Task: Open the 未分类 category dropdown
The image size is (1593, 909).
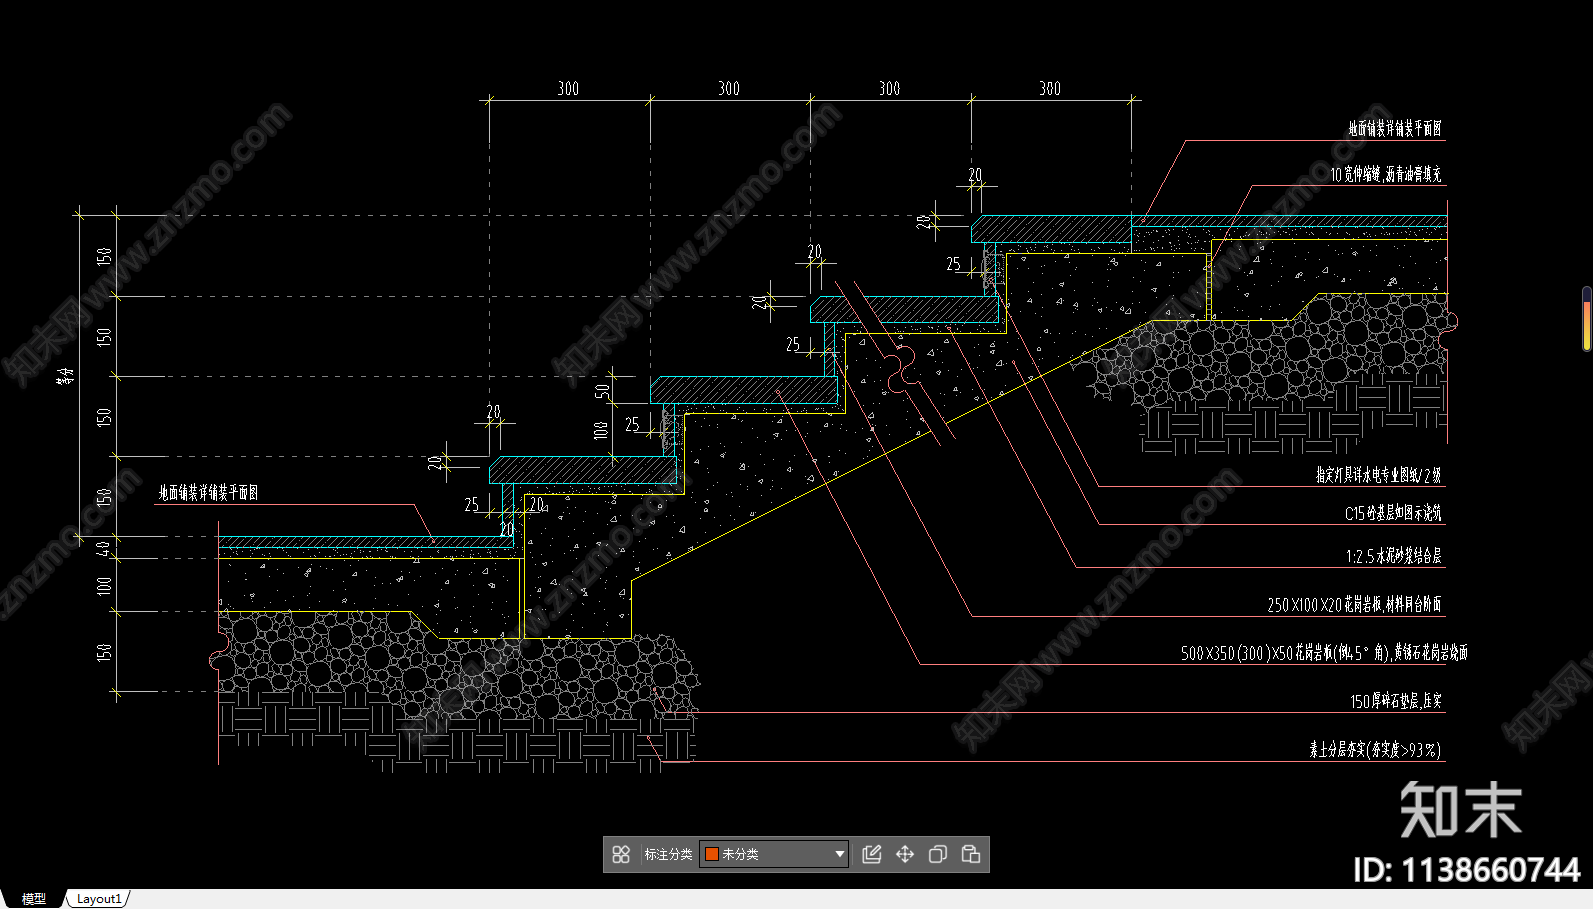Action: click(774, 854)
